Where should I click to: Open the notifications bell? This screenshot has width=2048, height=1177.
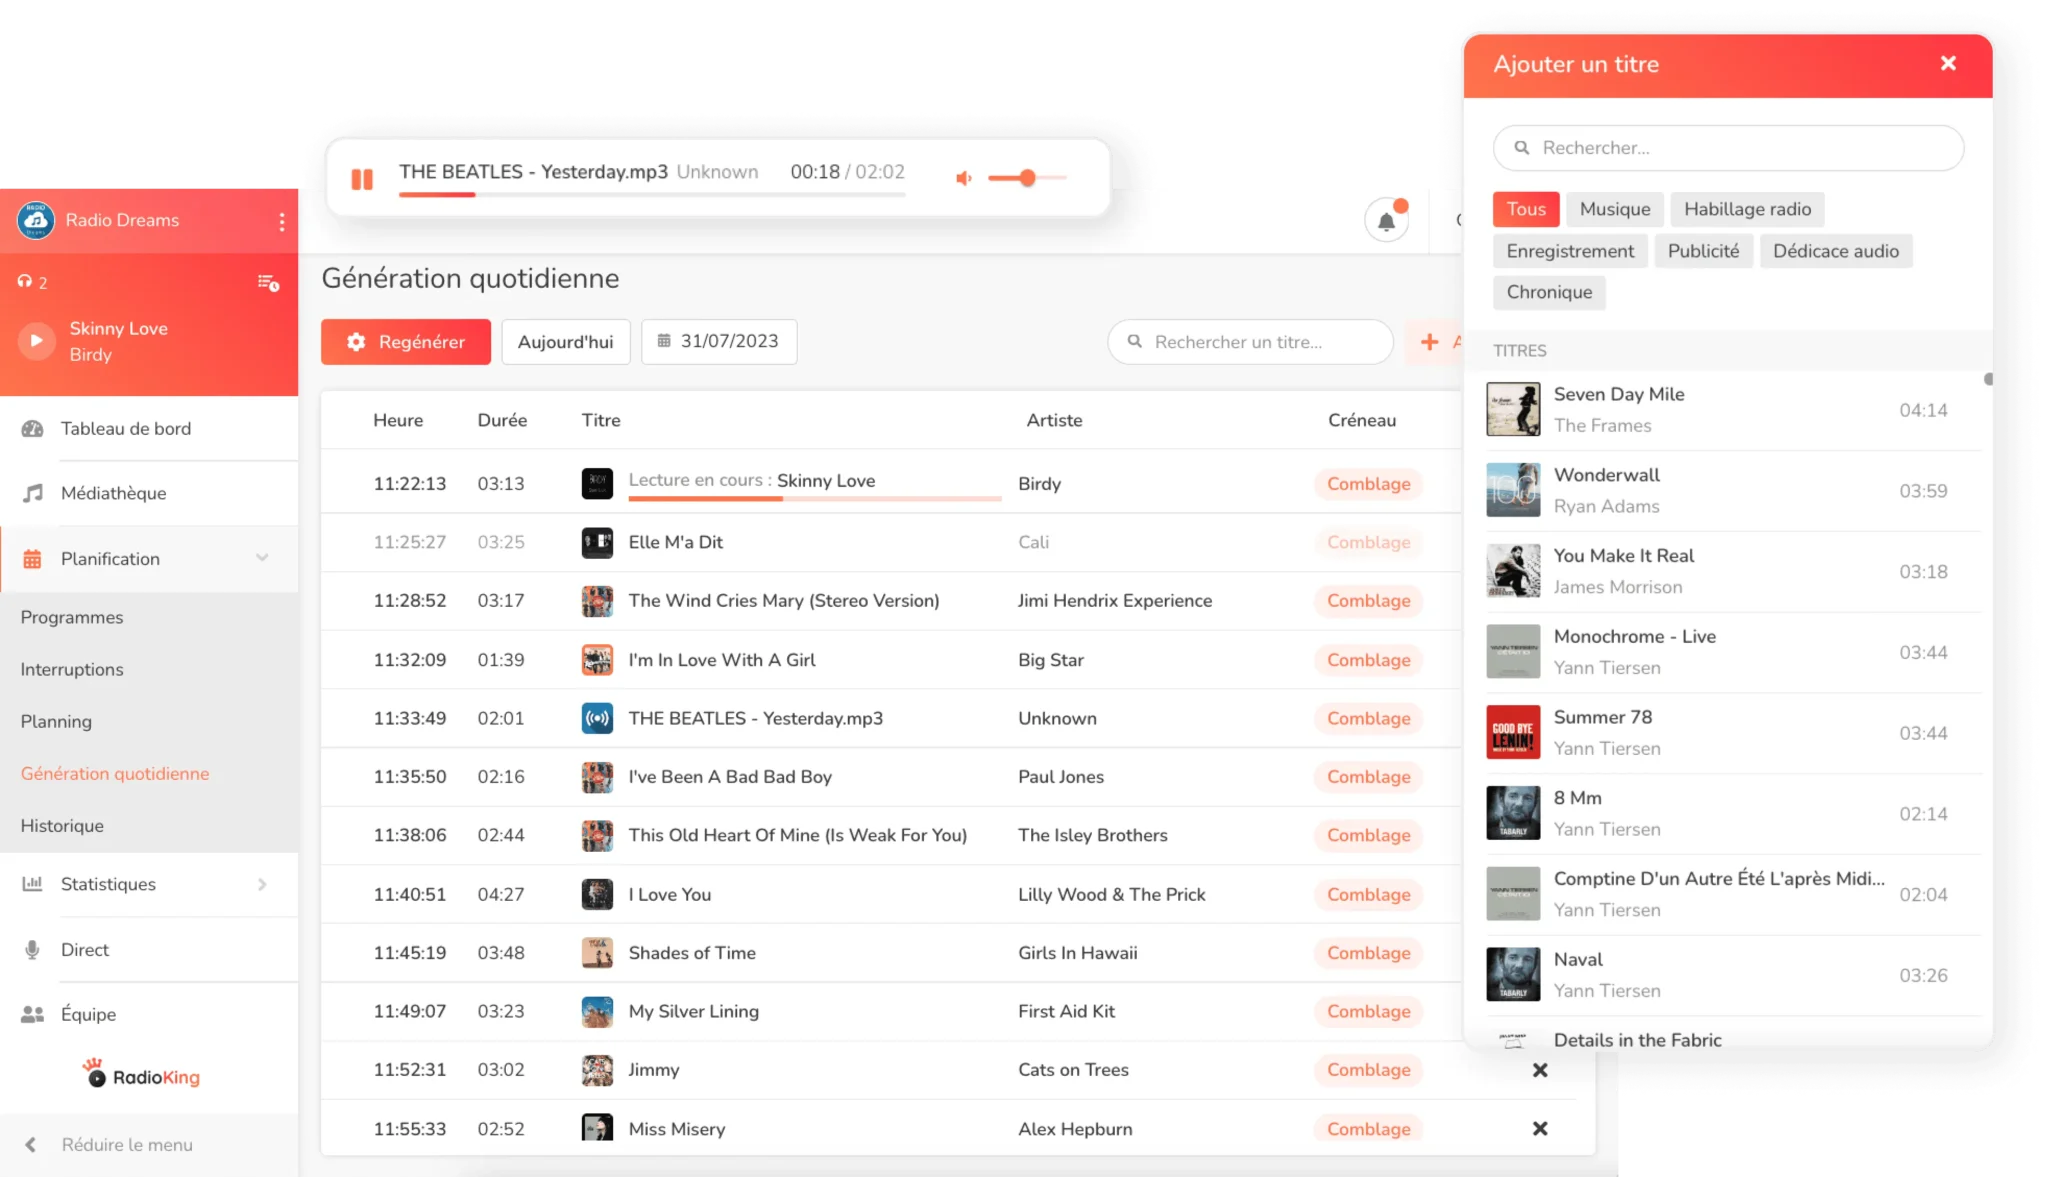1386,221
